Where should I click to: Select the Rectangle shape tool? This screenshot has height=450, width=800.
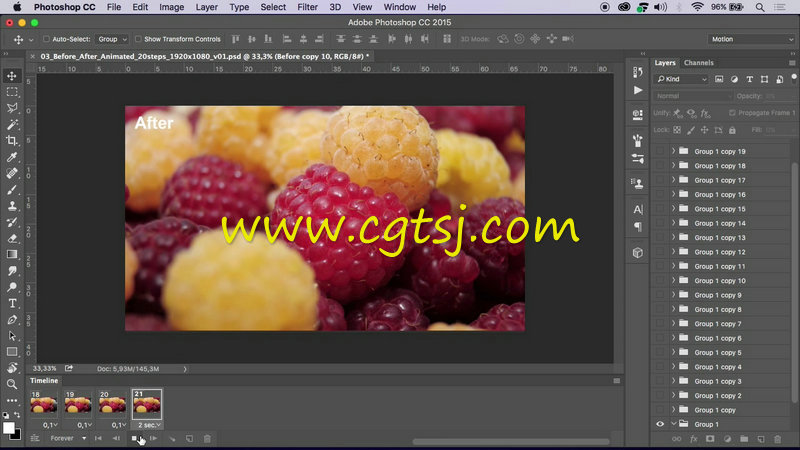tap(12, 352)
